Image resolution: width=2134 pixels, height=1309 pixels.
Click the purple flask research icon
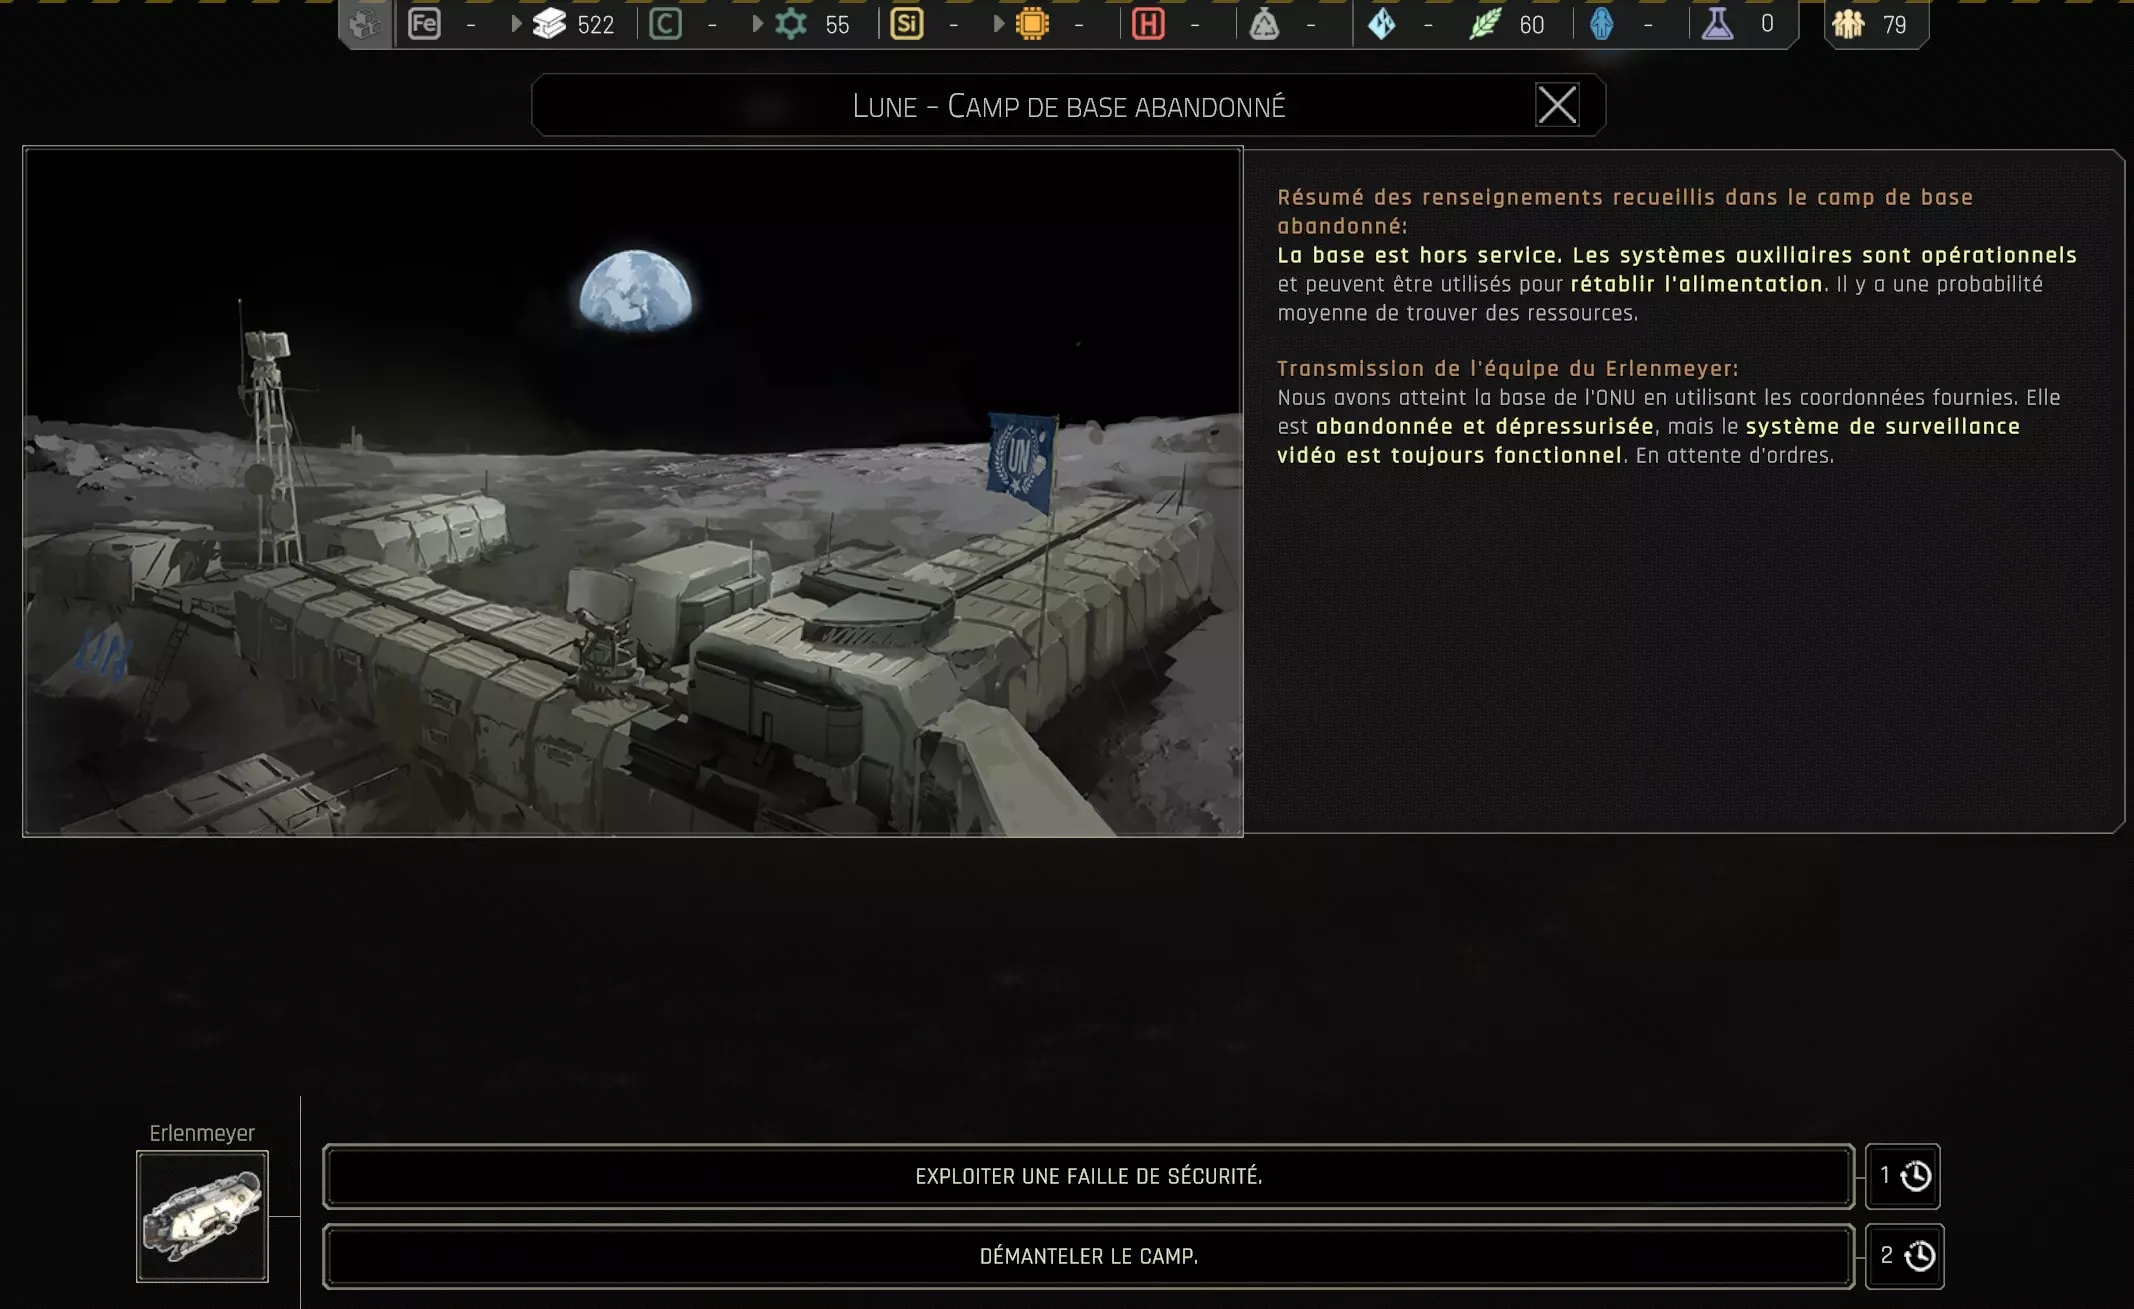tap(1717, 24)
